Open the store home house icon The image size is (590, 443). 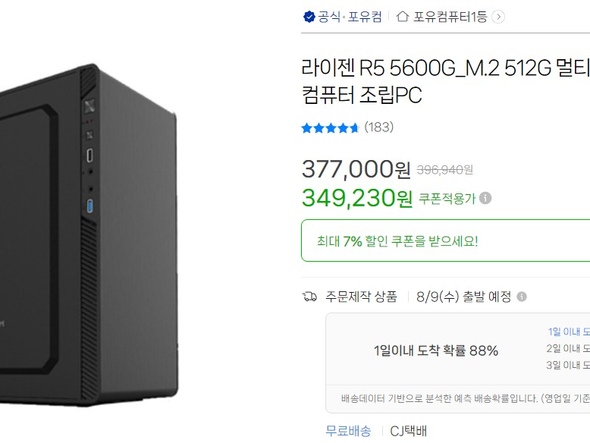click(x=402, y=17)
